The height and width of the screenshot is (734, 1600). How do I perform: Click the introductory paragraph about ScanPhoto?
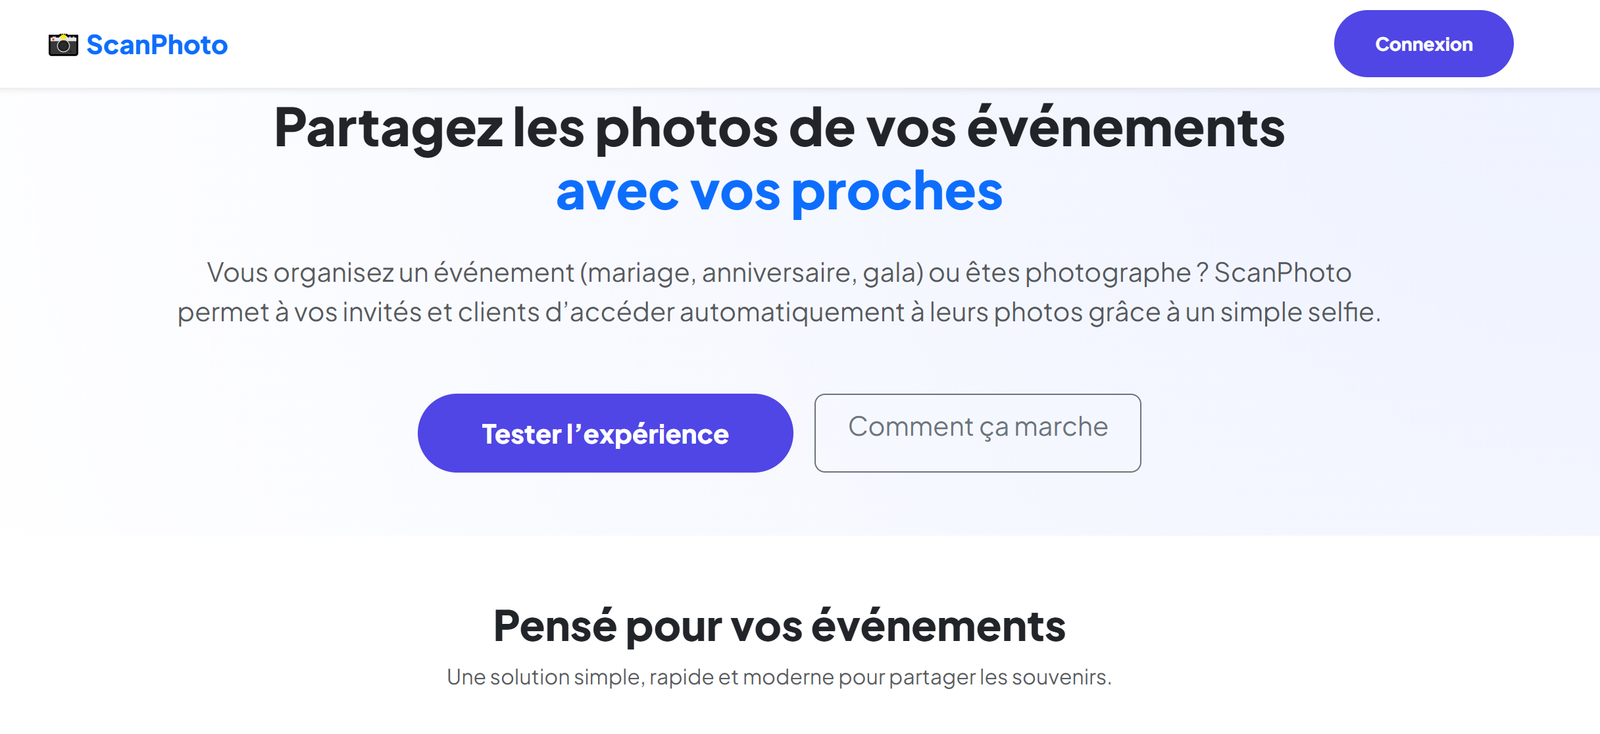pyautogui.click(x=778, y=292)
